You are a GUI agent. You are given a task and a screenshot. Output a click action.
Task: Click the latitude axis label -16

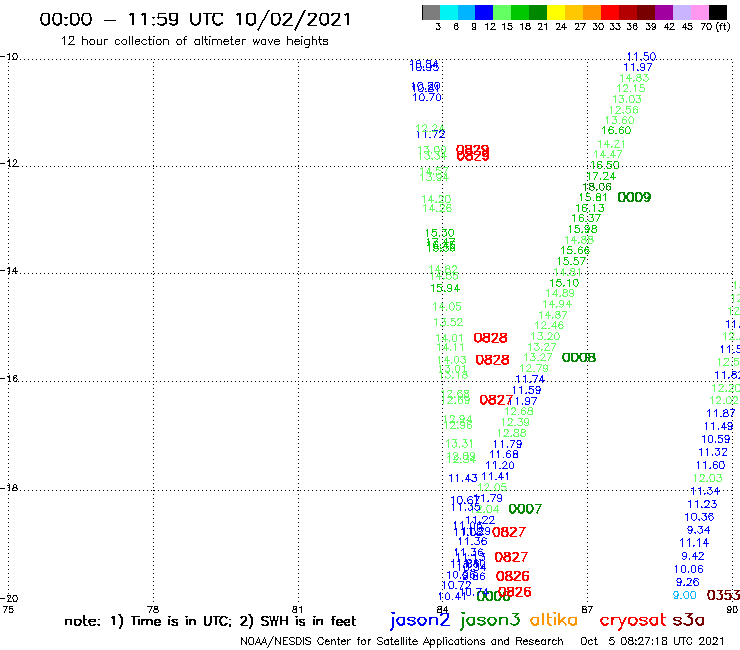pyautogui.click(x=9, y=379)
